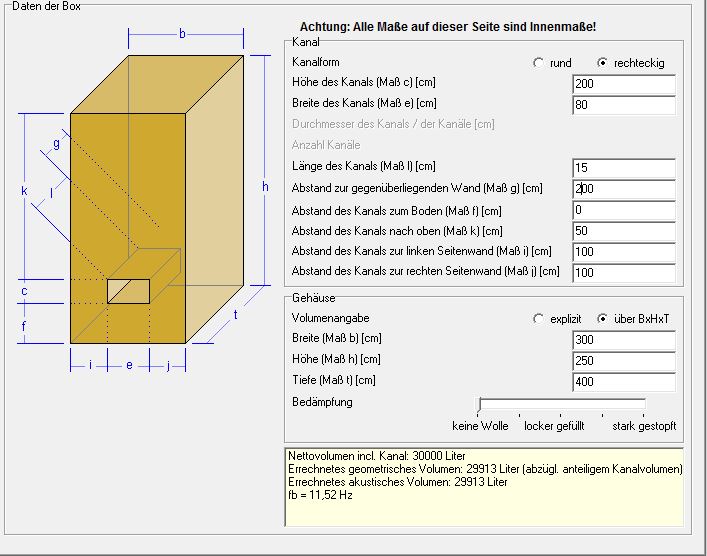Click the rechten Seitenwand (Maß j) field
Viewport: 707px width, 556px height.
coord(624,272)
